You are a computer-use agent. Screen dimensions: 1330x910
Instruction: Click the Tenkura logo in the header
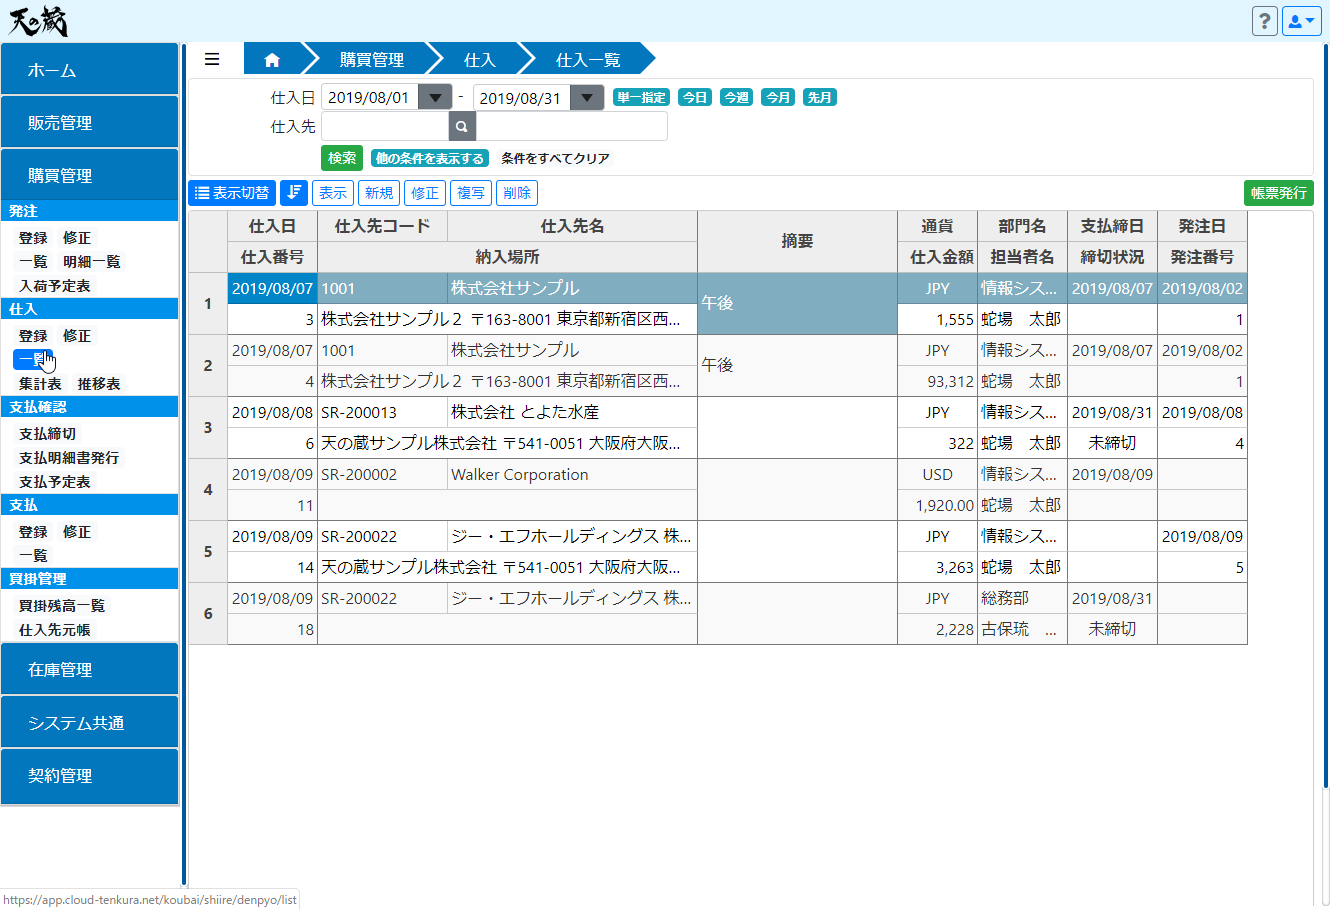[38, 20]
